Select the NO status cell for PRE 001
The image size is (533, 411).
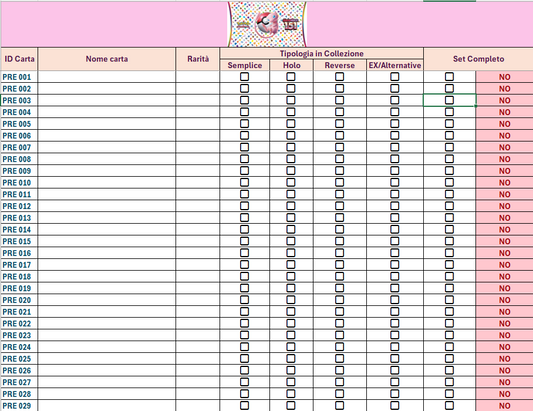(504, 77)
